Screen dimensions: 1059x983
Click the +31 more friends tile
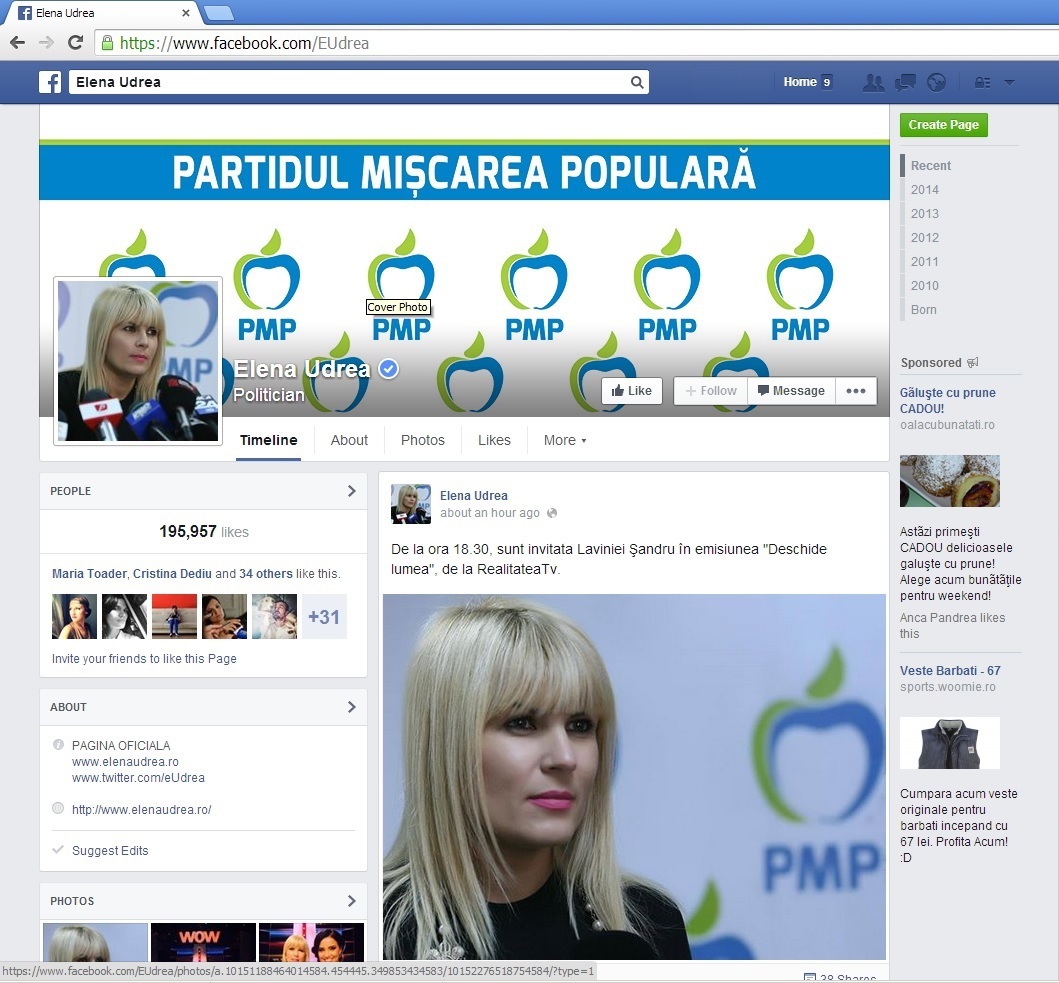pyautogui.click(x=324, y=616)
